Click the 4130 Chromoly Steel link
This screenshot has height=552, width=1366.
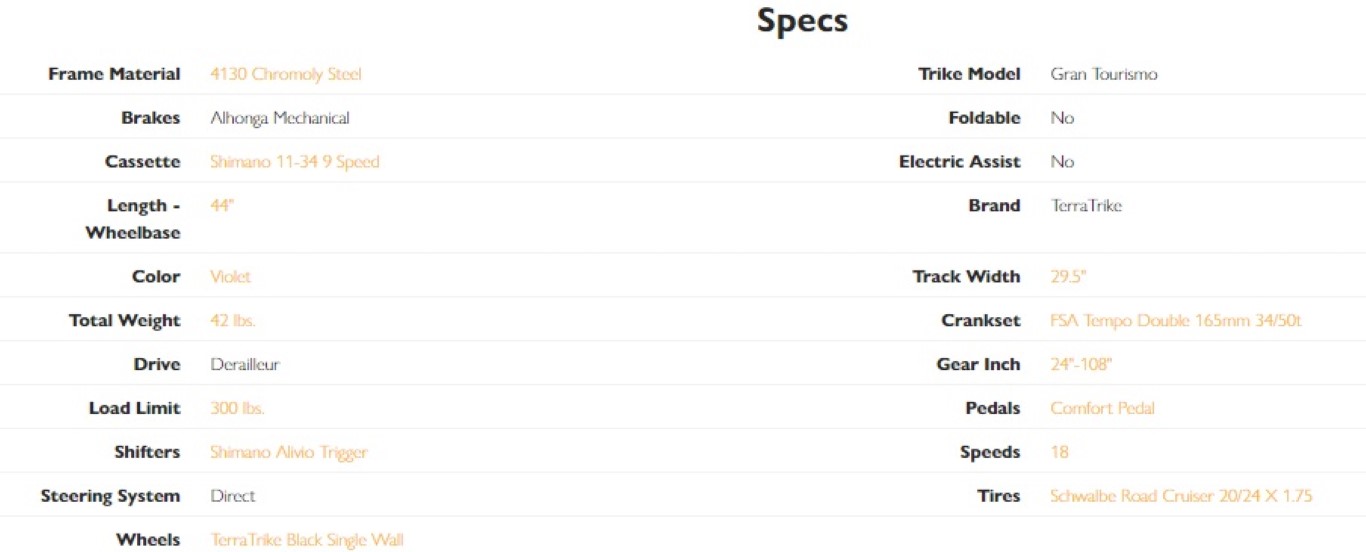pyautogui.click(x=285, y=74)
